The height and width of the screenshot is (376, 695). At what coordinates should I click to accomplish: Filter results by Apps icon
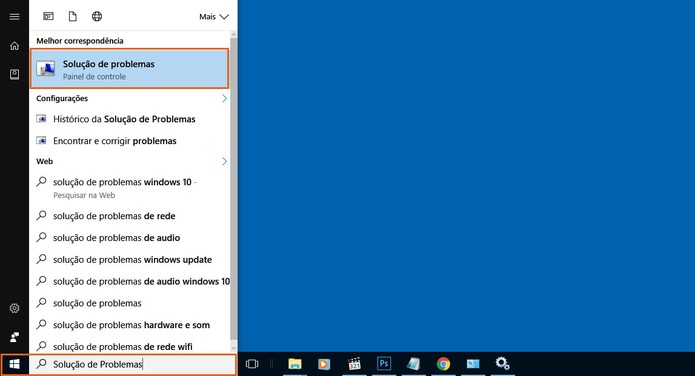48,16
